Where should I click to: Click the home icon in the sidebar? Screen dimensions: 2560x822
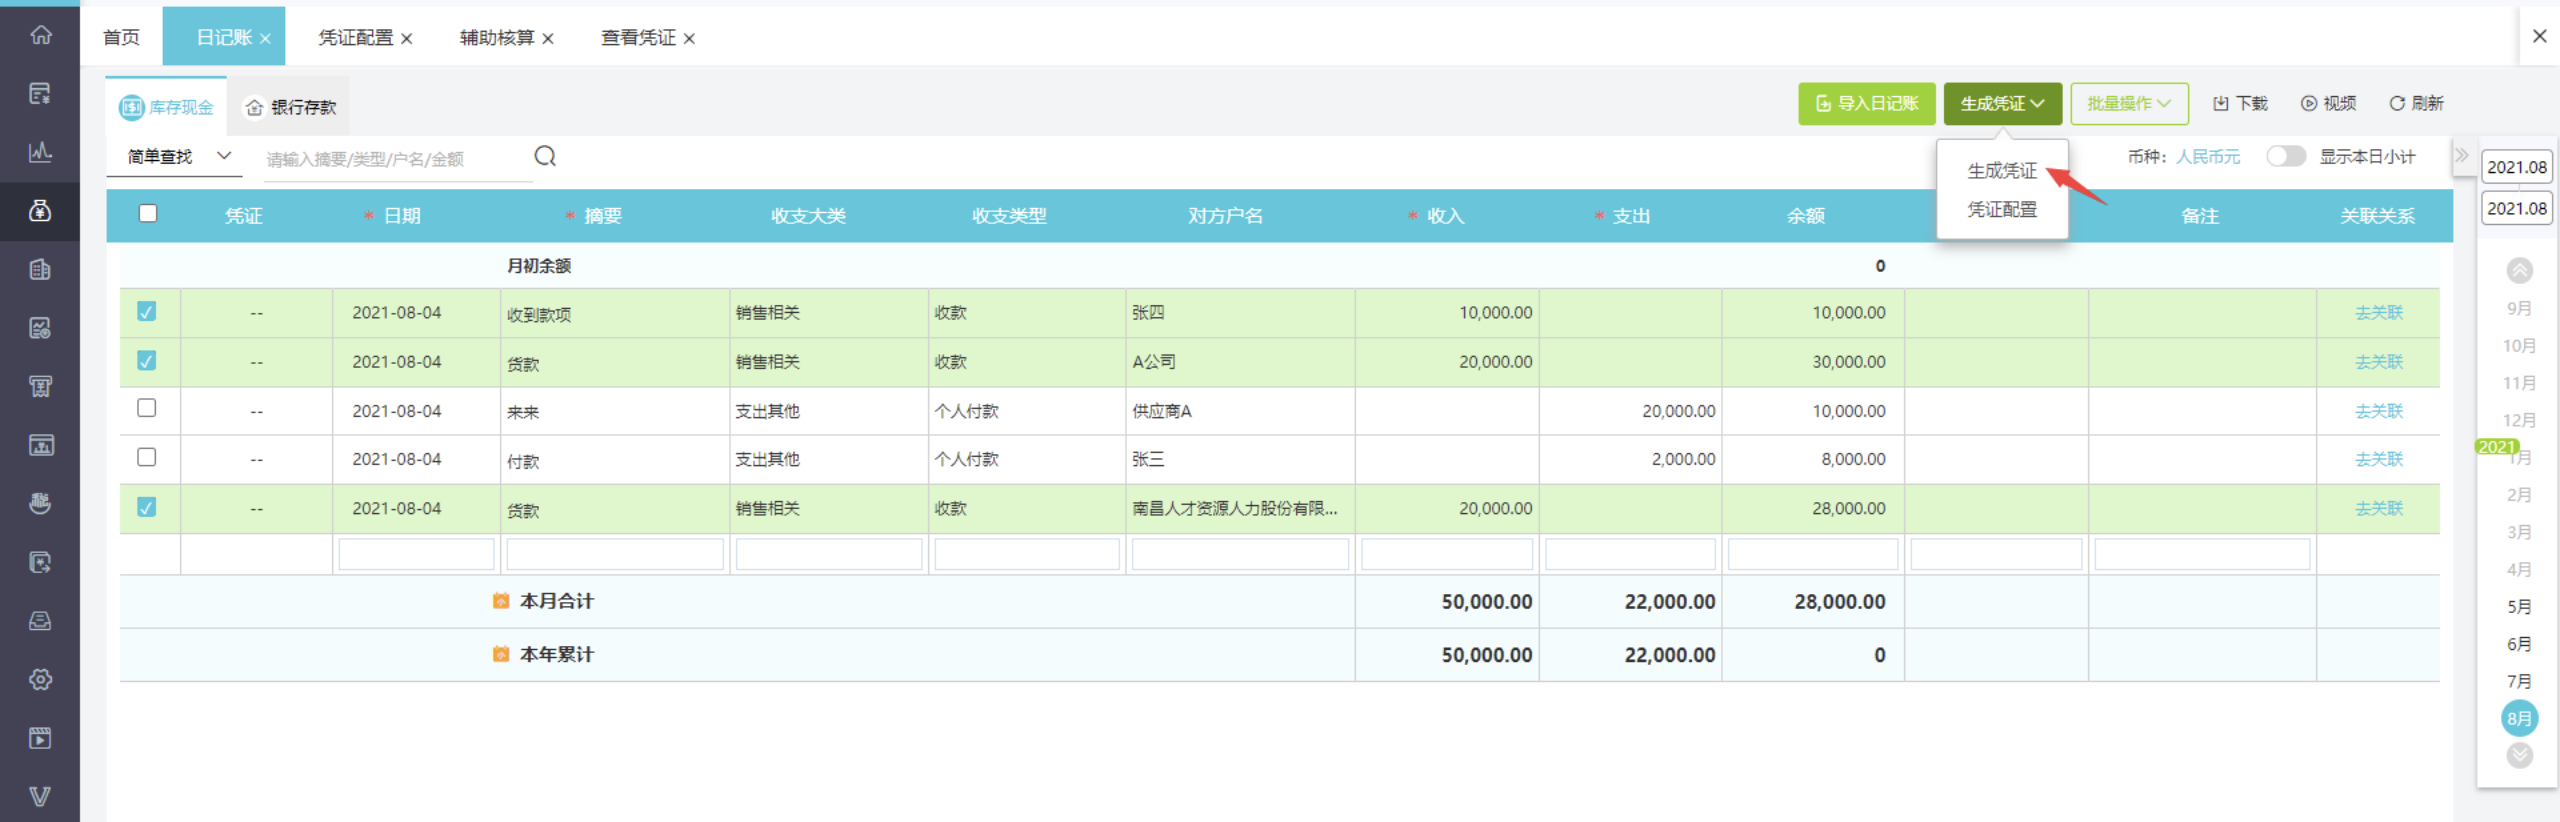tap(40, 35)
